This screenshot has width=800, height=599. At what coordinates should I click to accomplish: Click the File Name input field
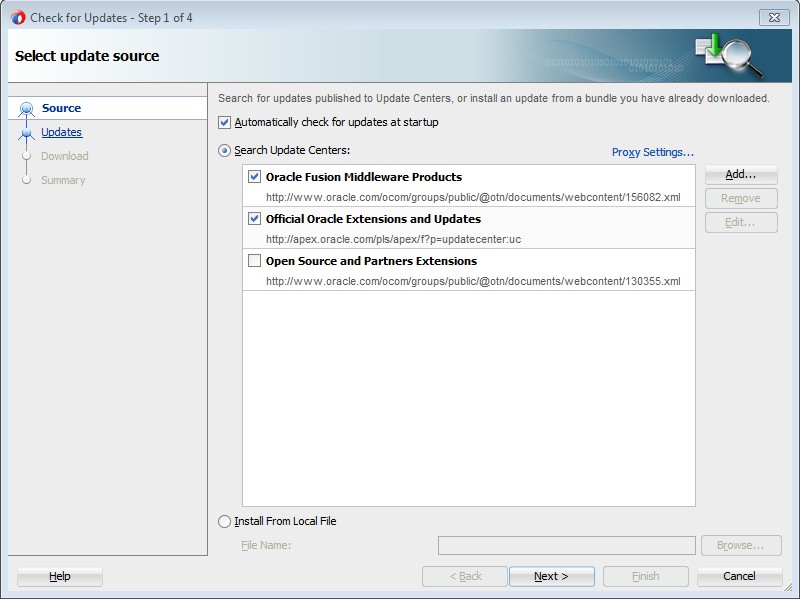[x=566, y=545]
